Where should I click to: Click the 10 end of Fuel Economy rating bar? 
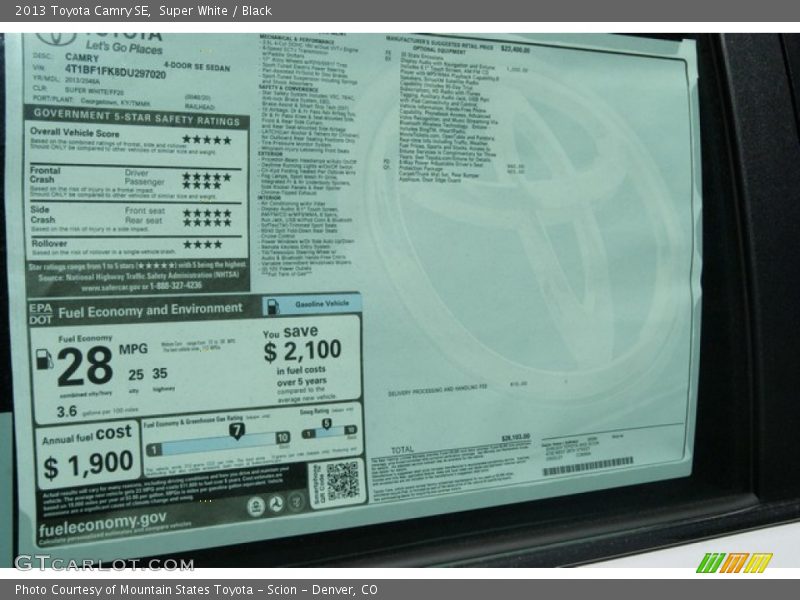tap(283, 438)
